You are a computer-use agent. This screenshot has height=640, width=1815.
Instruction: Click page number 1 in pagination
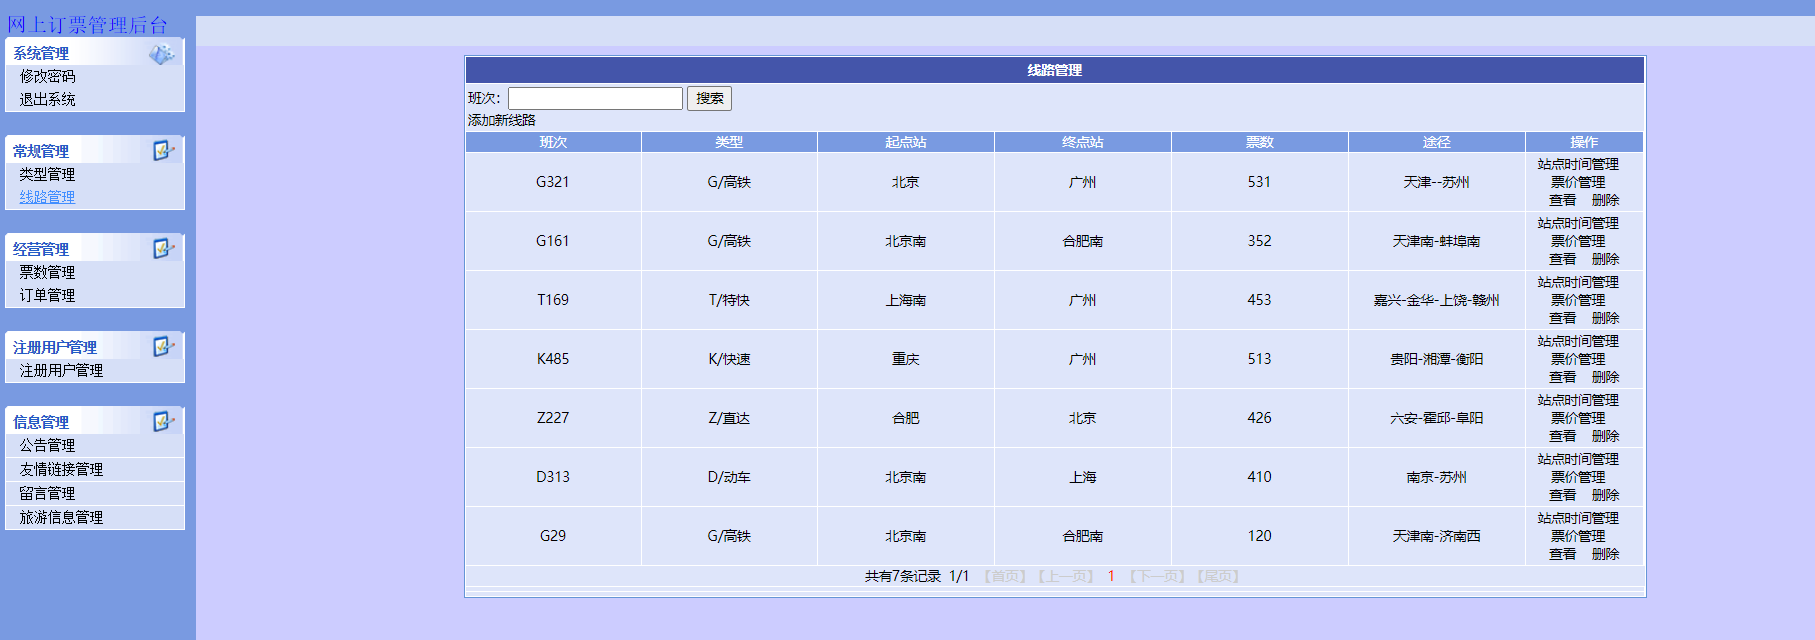1111,576
